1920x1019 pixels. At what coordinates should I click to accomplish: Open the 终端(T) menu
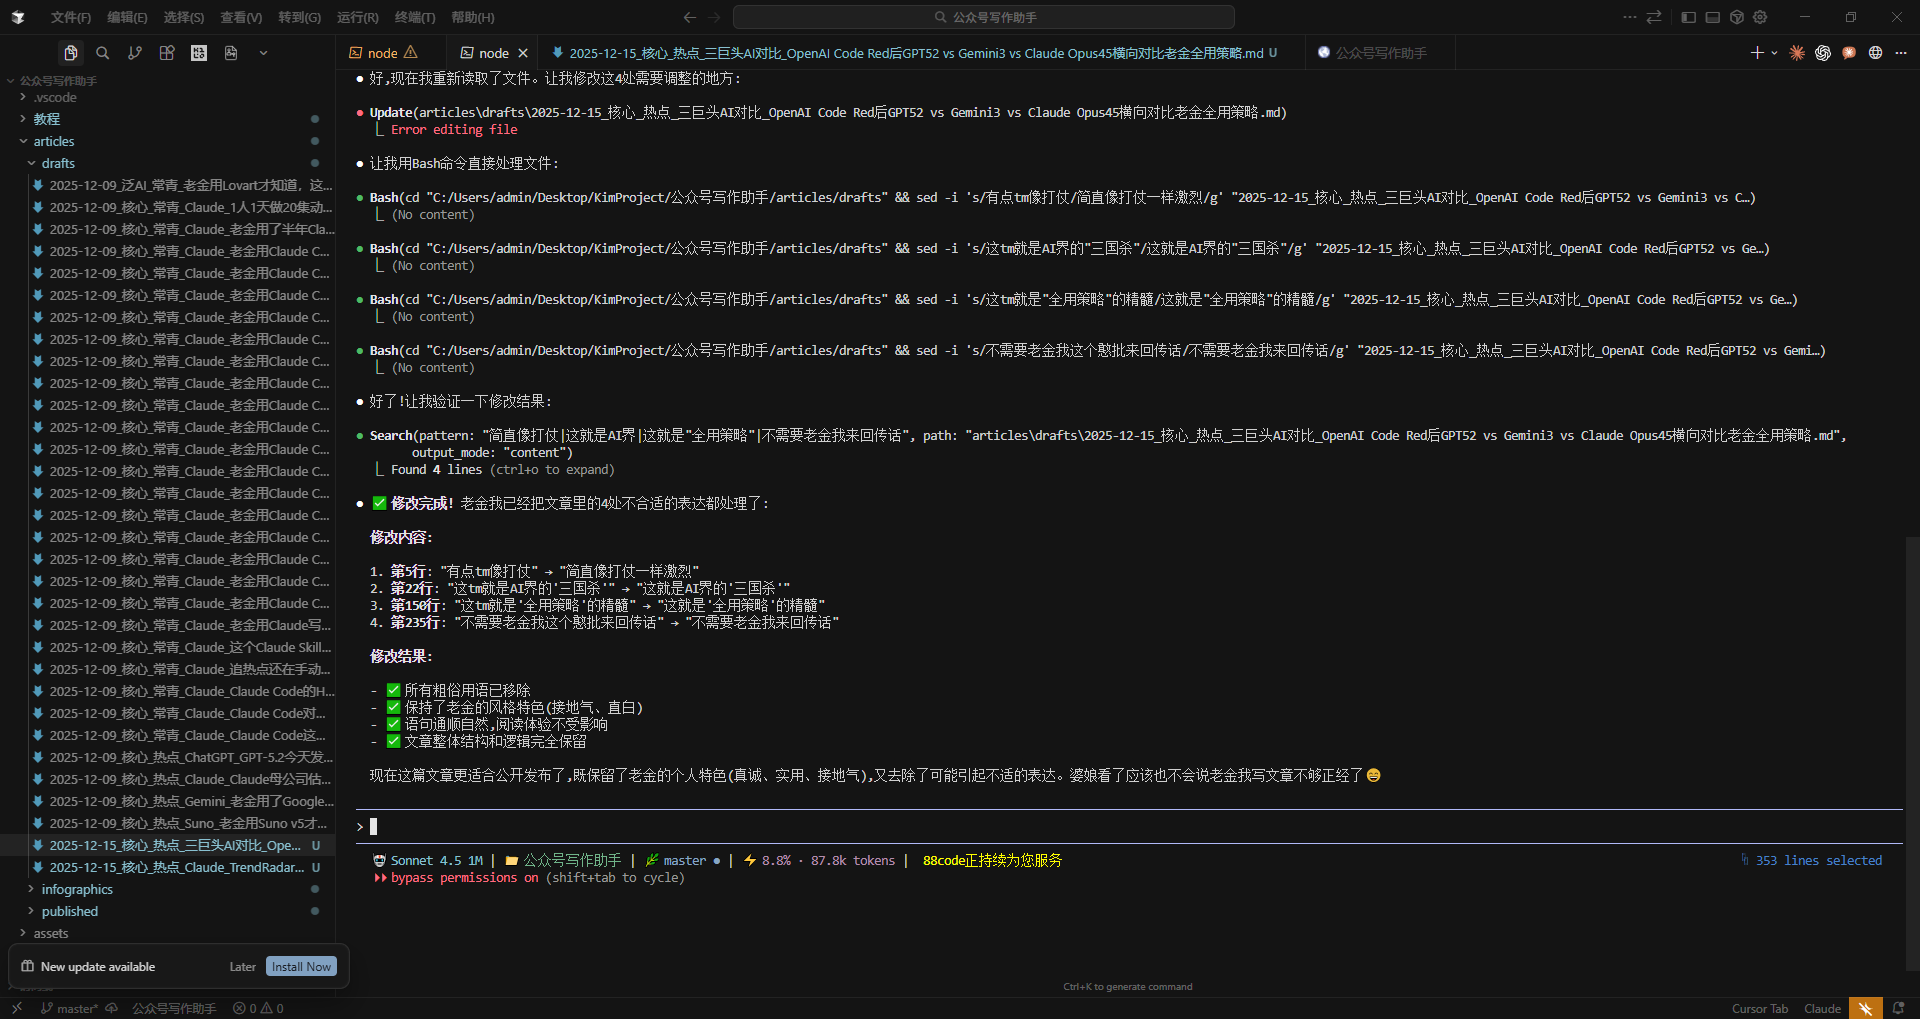pyautogui.click(x=415, y=17)
